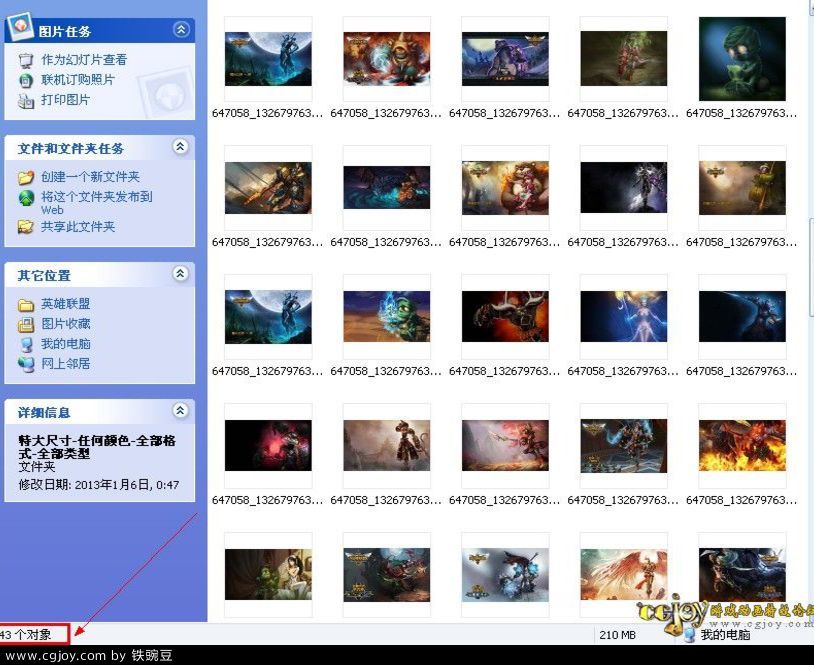Click the publish-to-Web icon in file tasks

26,198
